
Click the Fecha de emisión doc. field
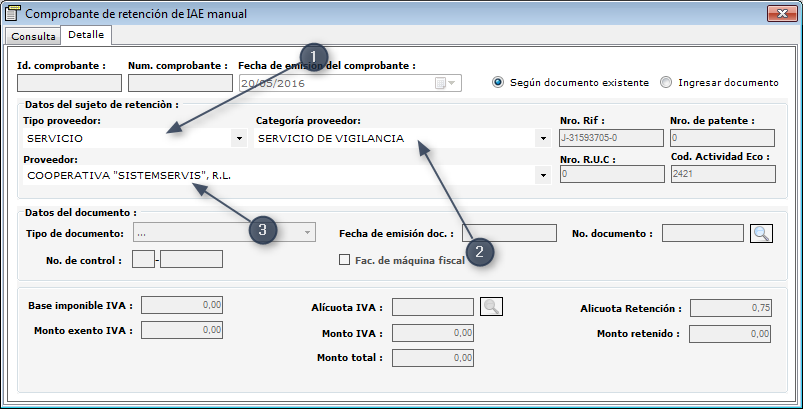coord(509,233)
